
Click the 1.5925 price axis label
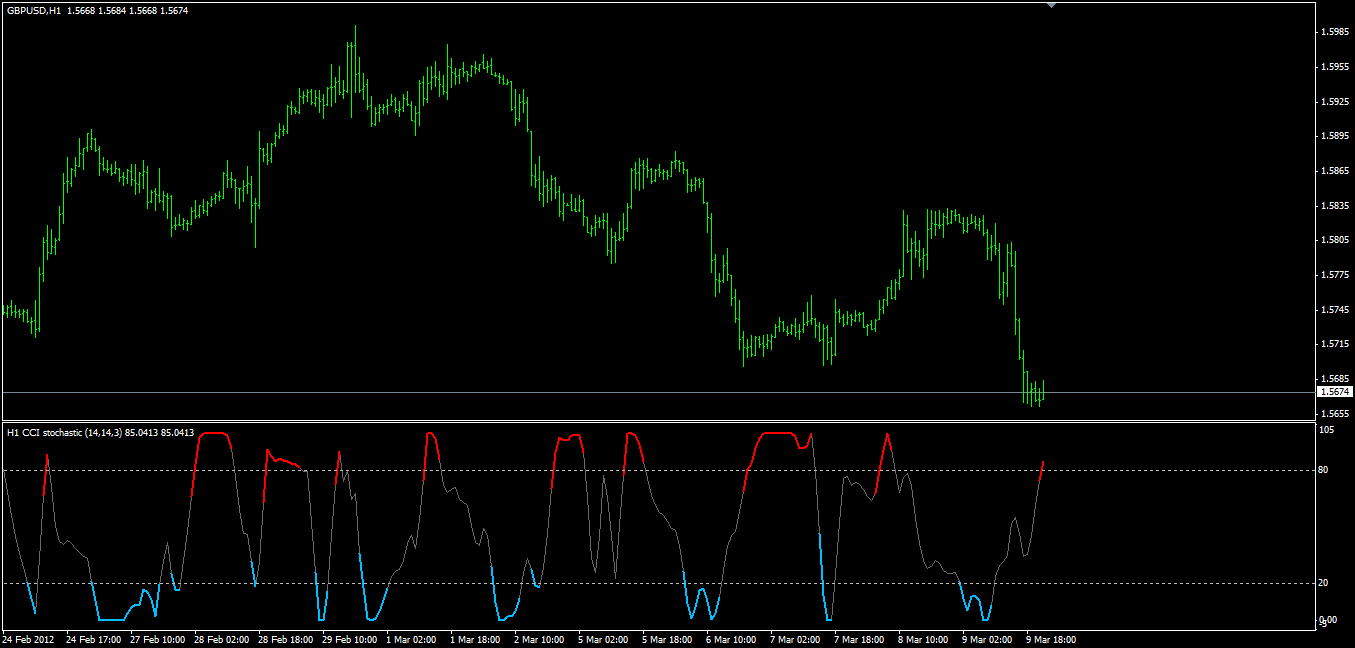pos(1334,101)
